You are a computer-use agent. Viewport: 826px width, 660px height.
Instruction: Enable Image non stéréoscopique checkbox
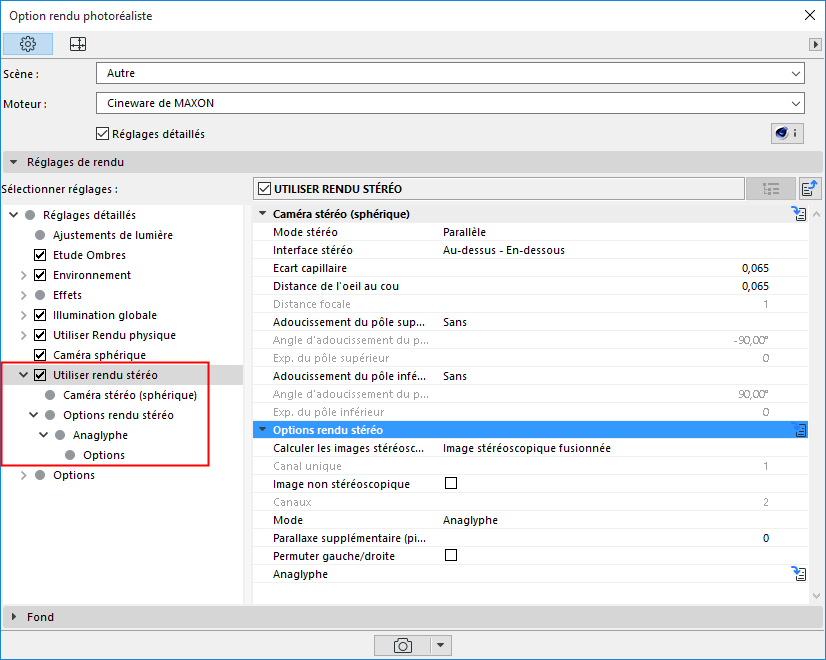[451, 483]
